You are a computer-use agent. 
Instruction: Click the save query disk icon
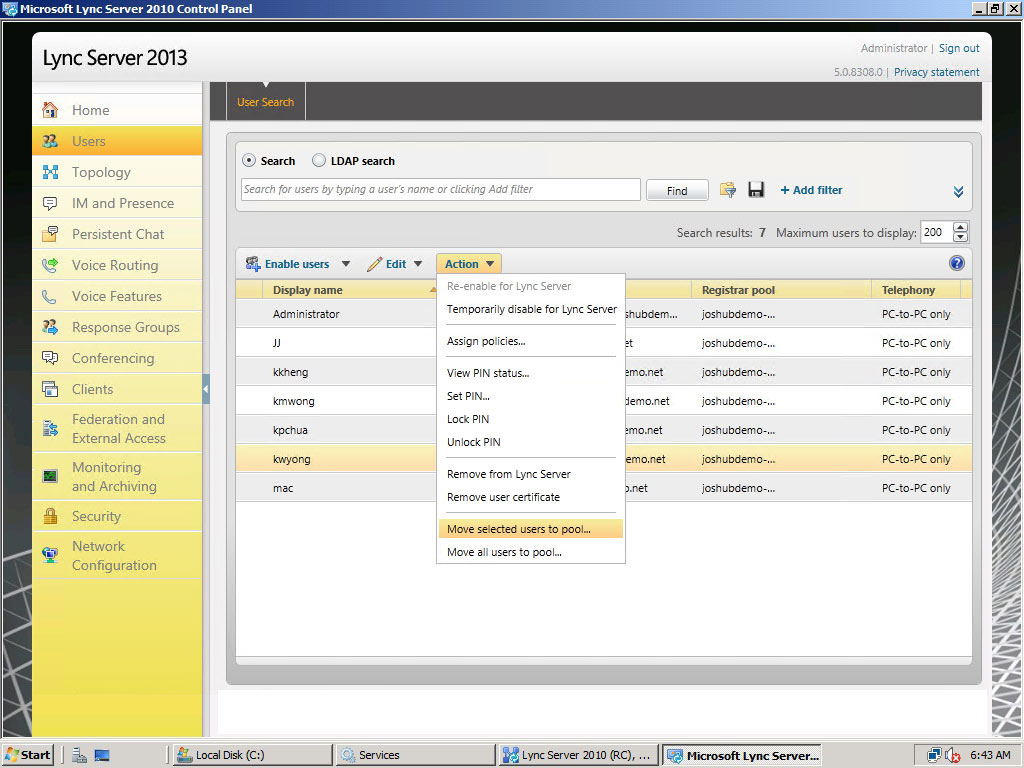click(x=756, y=190)
